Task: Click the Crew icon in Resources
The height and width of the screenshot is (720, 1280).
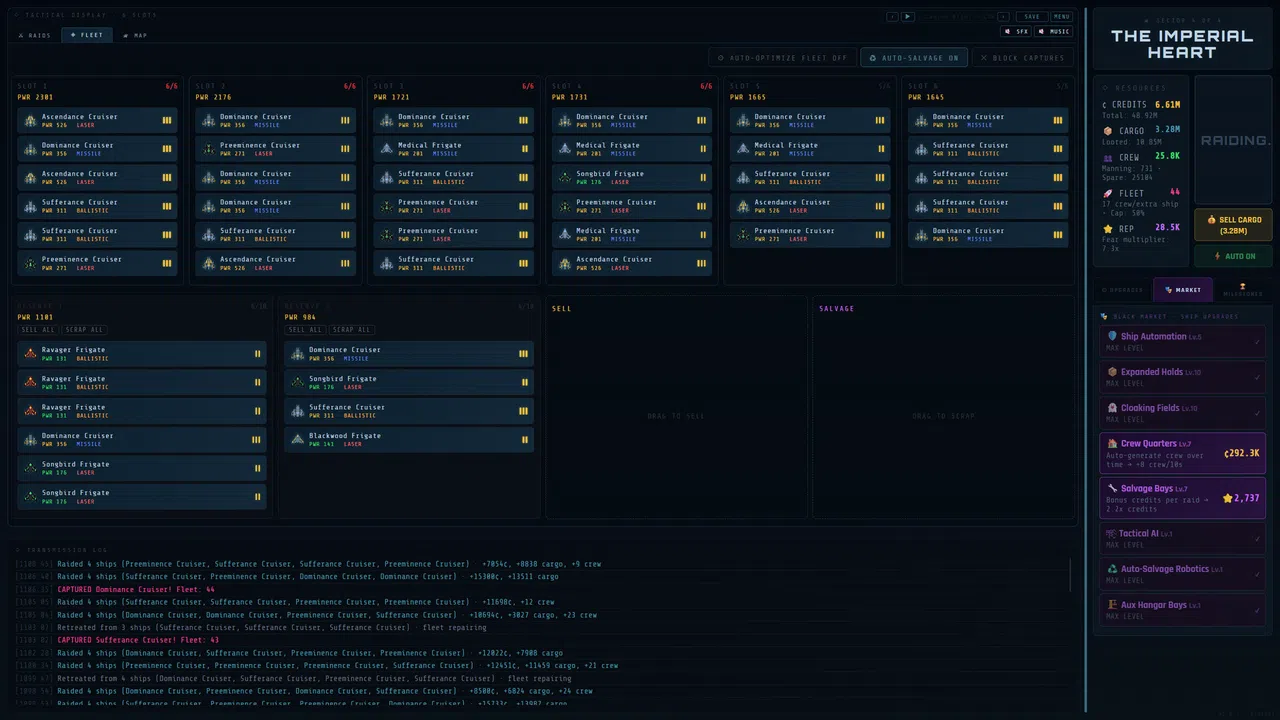Action: click(1107, 157)
